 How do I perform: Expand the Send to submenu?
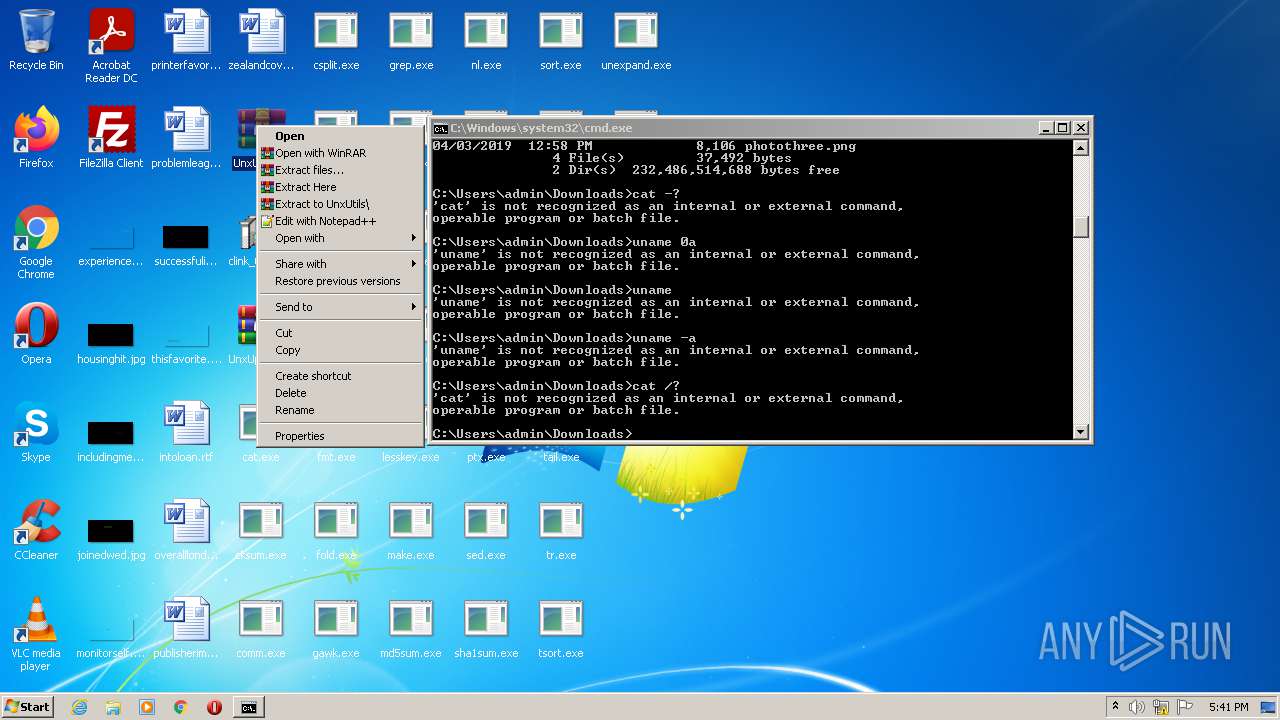point(340,307)
